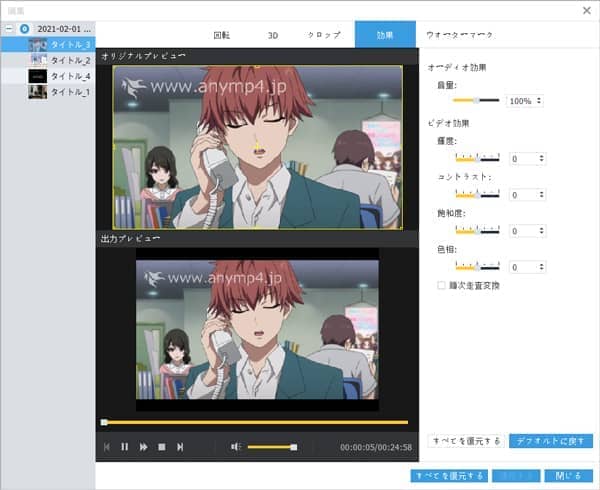
Task: Click the 輝度 brightness slider
Action: (x=477, y=158)
